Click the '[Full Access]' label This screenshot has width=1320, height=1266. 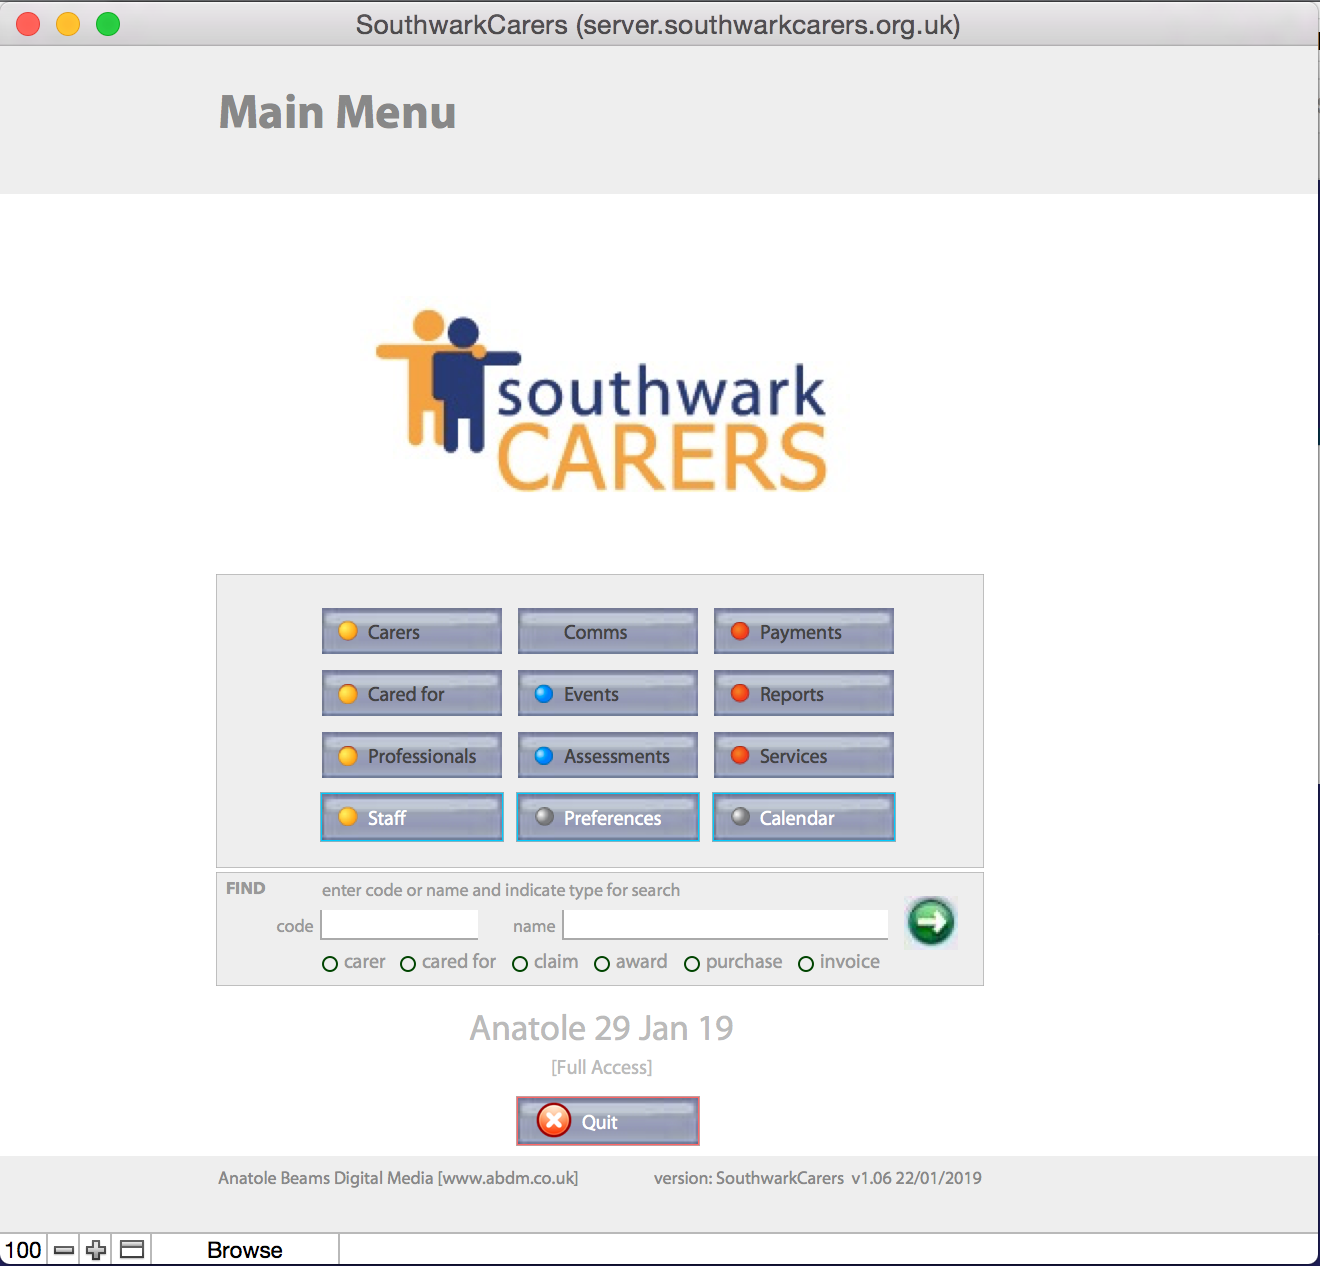pyautogui.click(x=602, y=1067)
